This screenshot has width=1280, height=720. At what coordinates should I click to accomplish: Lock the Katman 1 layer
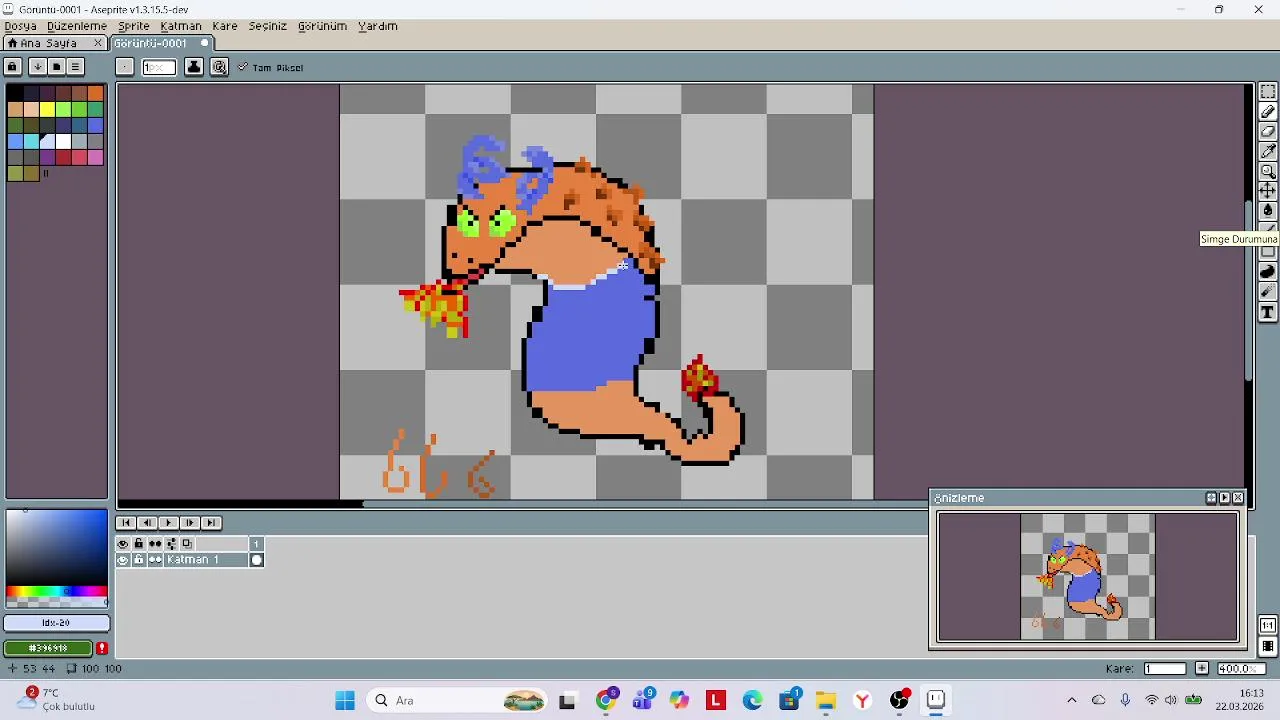click(139, 560)
